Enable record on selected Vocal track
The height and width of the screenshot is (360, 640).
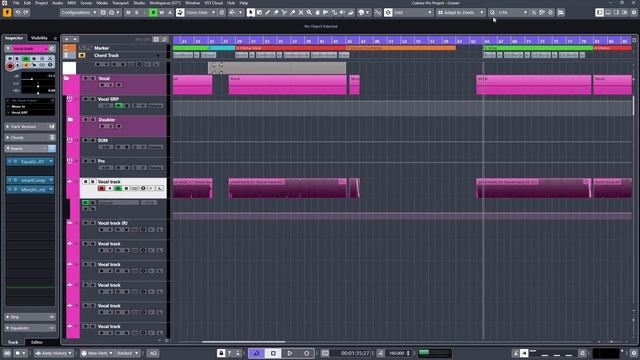pos(102,188)
